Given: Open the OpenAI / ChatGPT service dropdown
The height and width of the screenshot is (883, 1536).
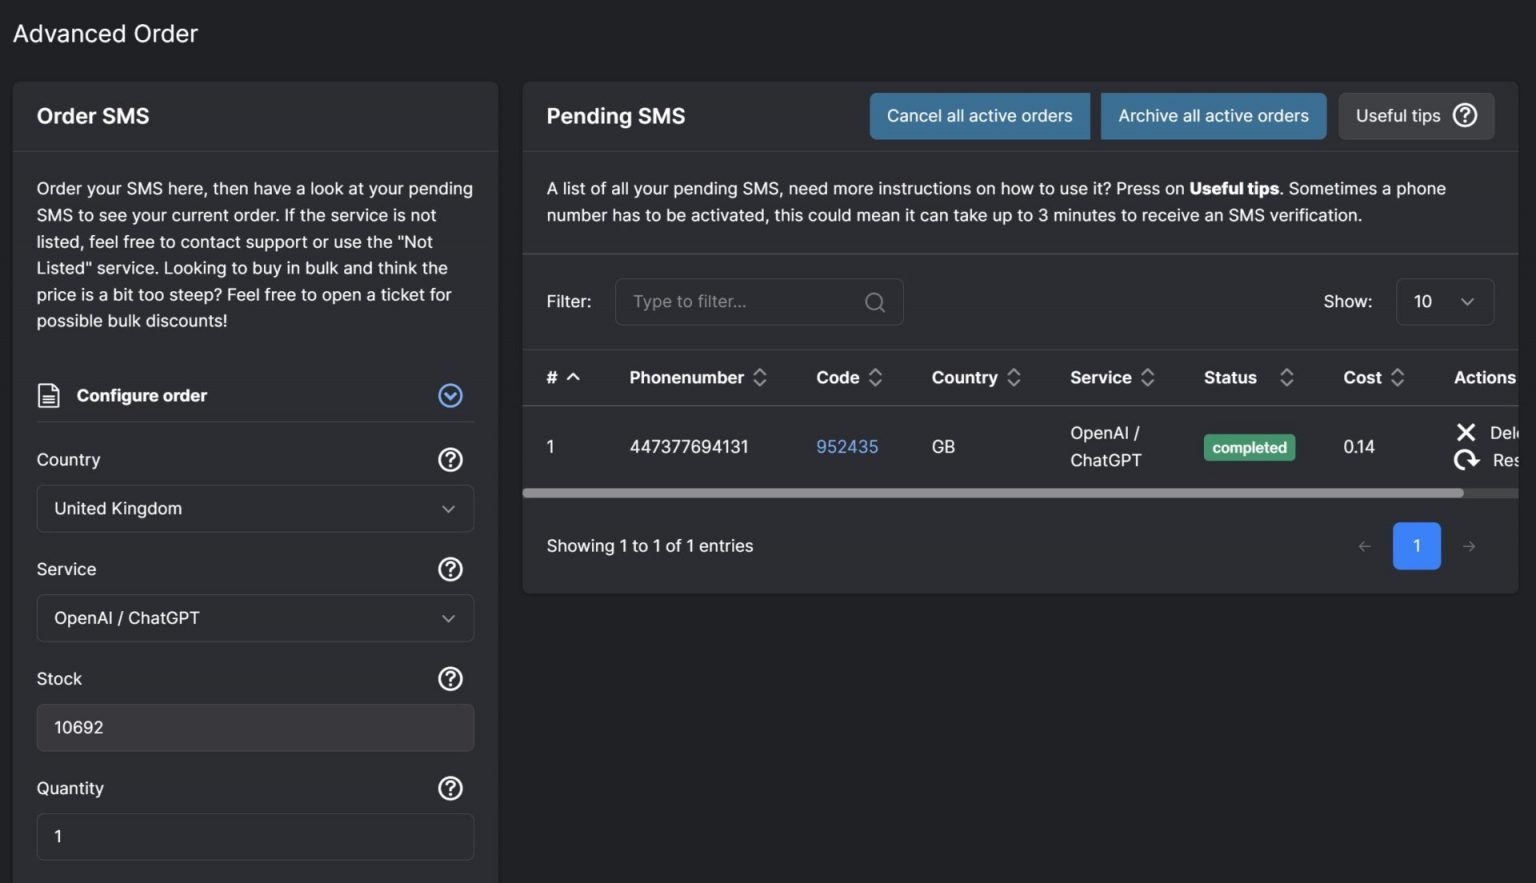Looking at the screenshot, I should [x=255, y=618].
